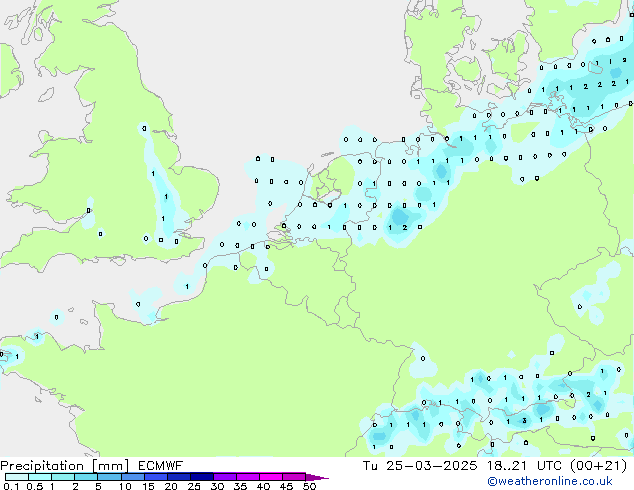Pick the 0.5–1 mm legend color swatch
Screen dimensions: 634x490
tap(40, 477)
